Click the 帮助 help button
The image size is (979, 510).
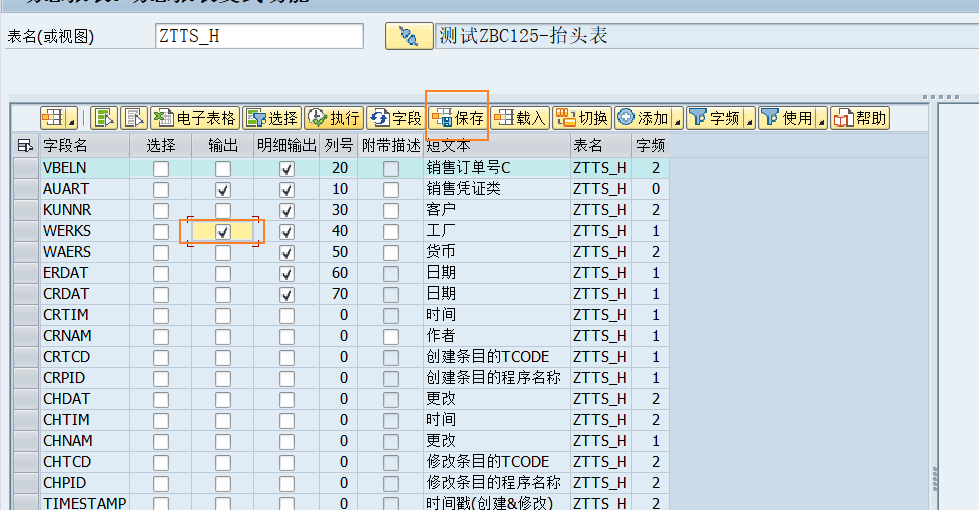point(860,118)
